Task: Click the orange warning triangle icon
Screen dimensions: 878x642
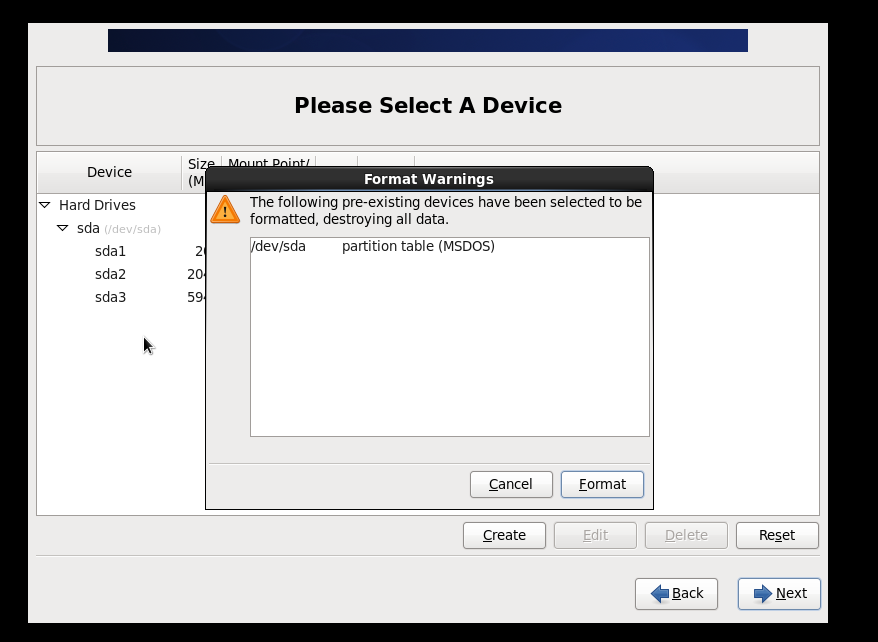Action: (225, 210)
